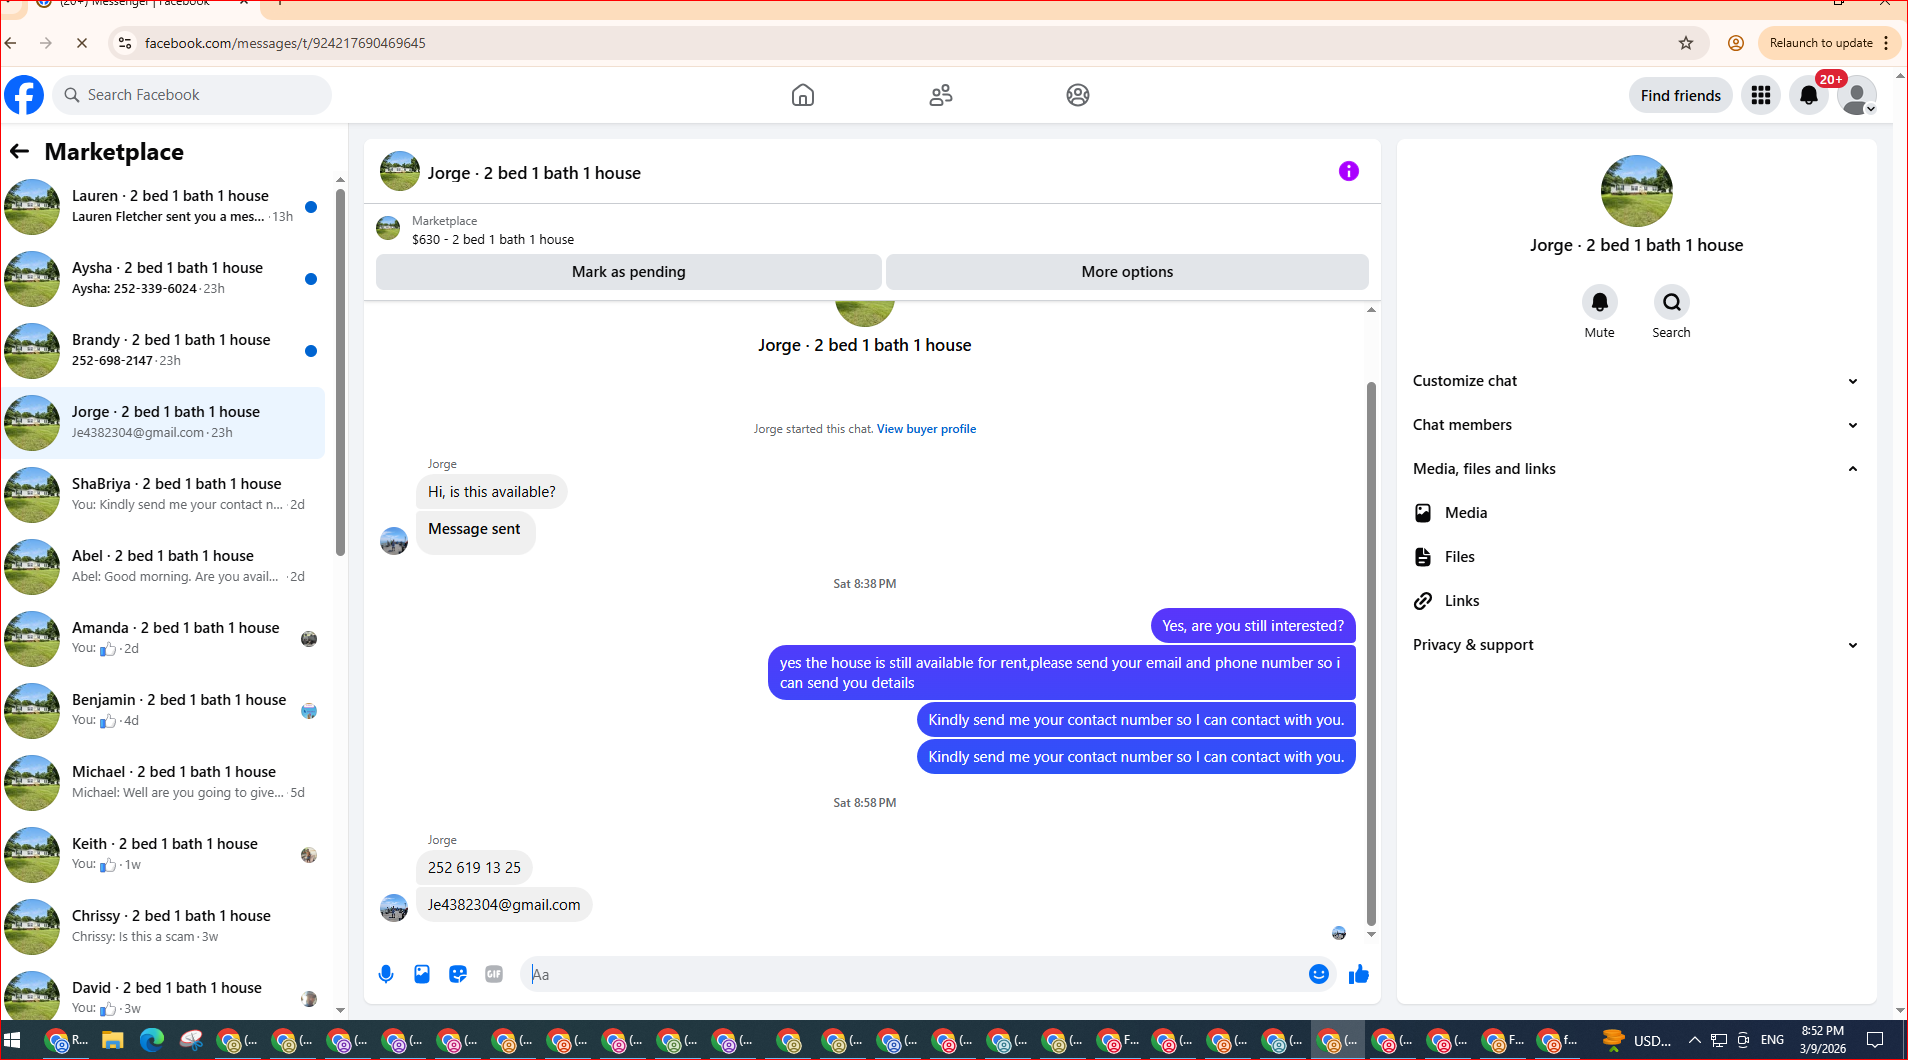The width and height of the screenshot is (1908, 1060).
Task: Open File Explorer from the taskbar
Action: (112, 1040)
